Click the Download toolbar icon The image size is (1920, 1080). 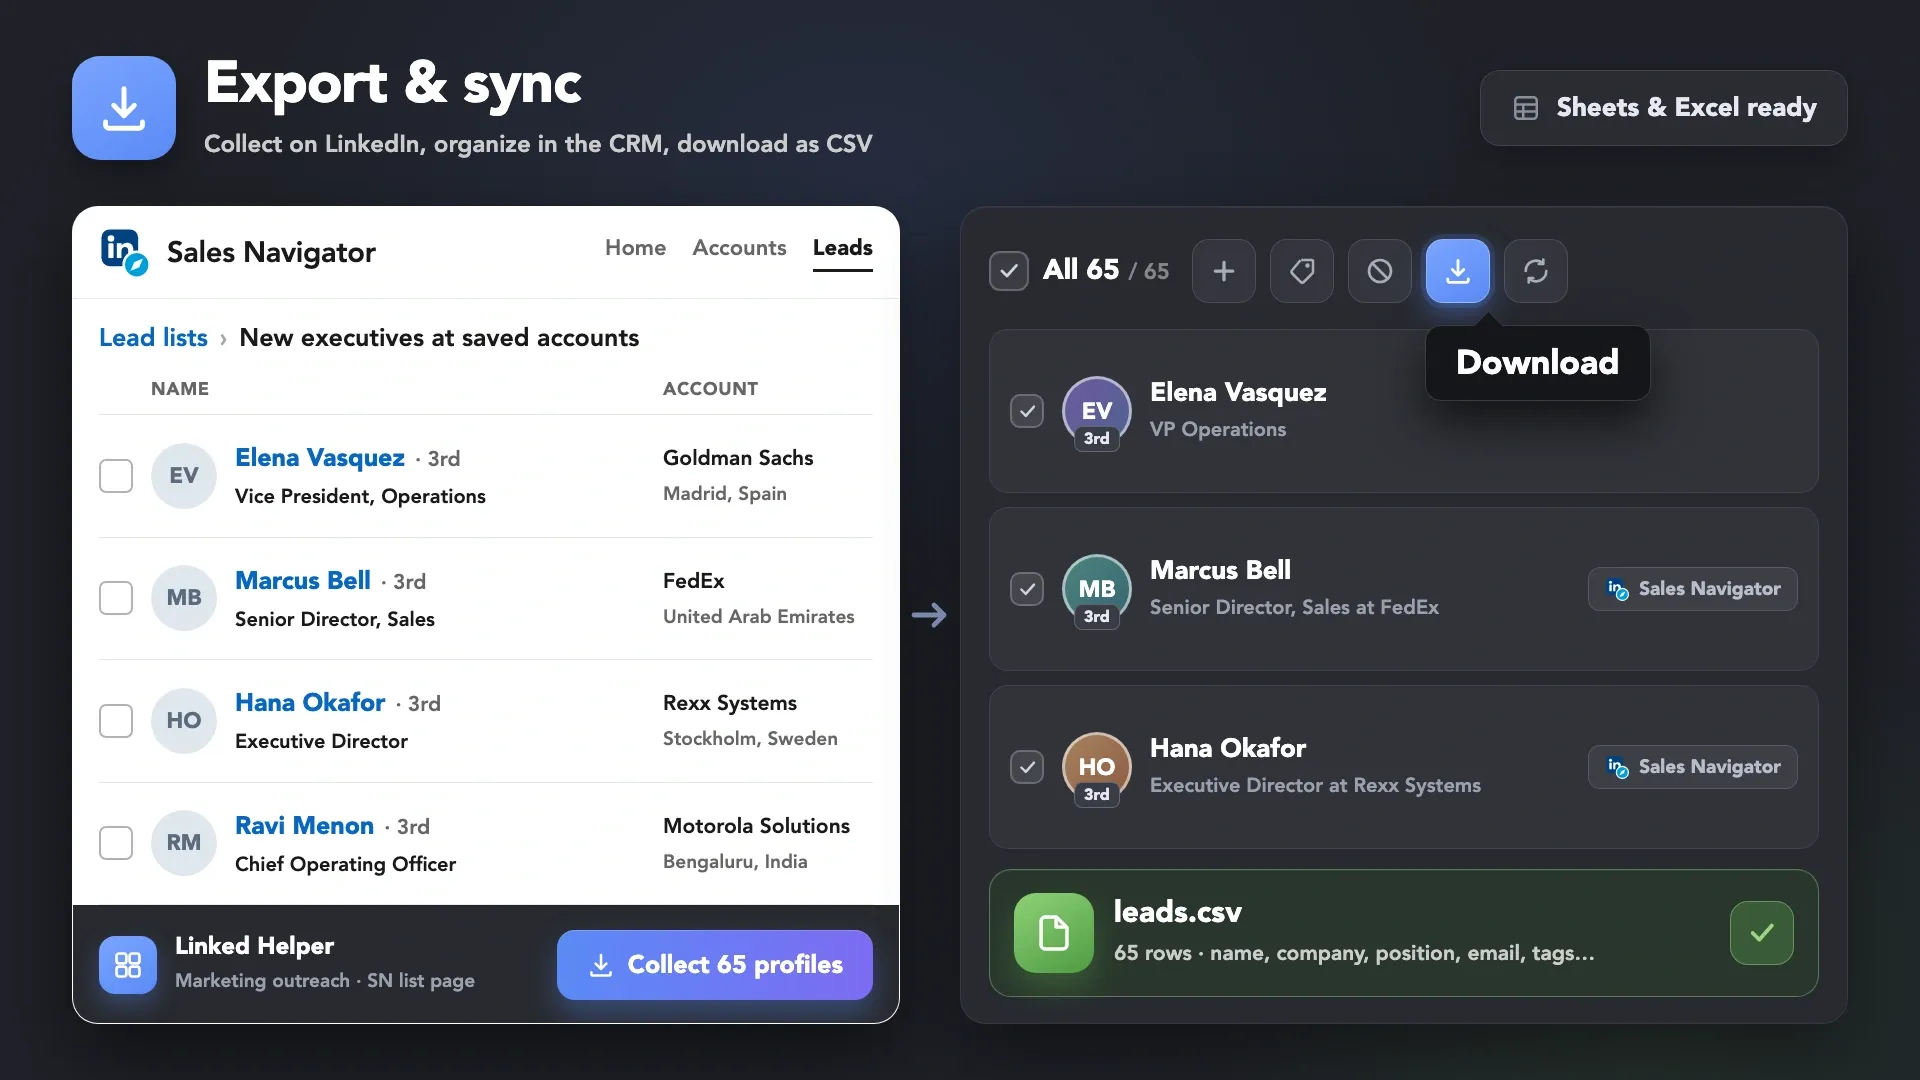pyautogui.click(x=1458, y=271)
